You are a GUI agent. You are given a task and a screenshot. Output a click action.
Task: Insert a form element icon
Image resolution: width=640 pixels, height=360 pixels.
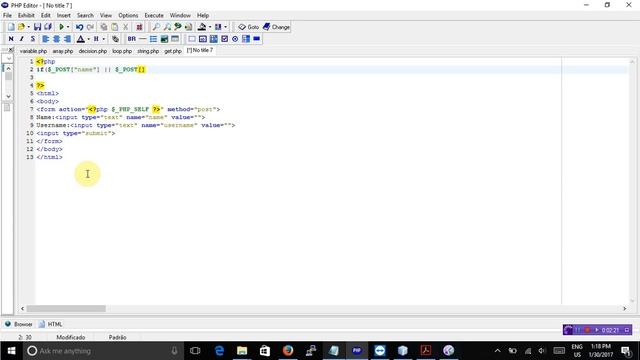(x=191, y=39)
